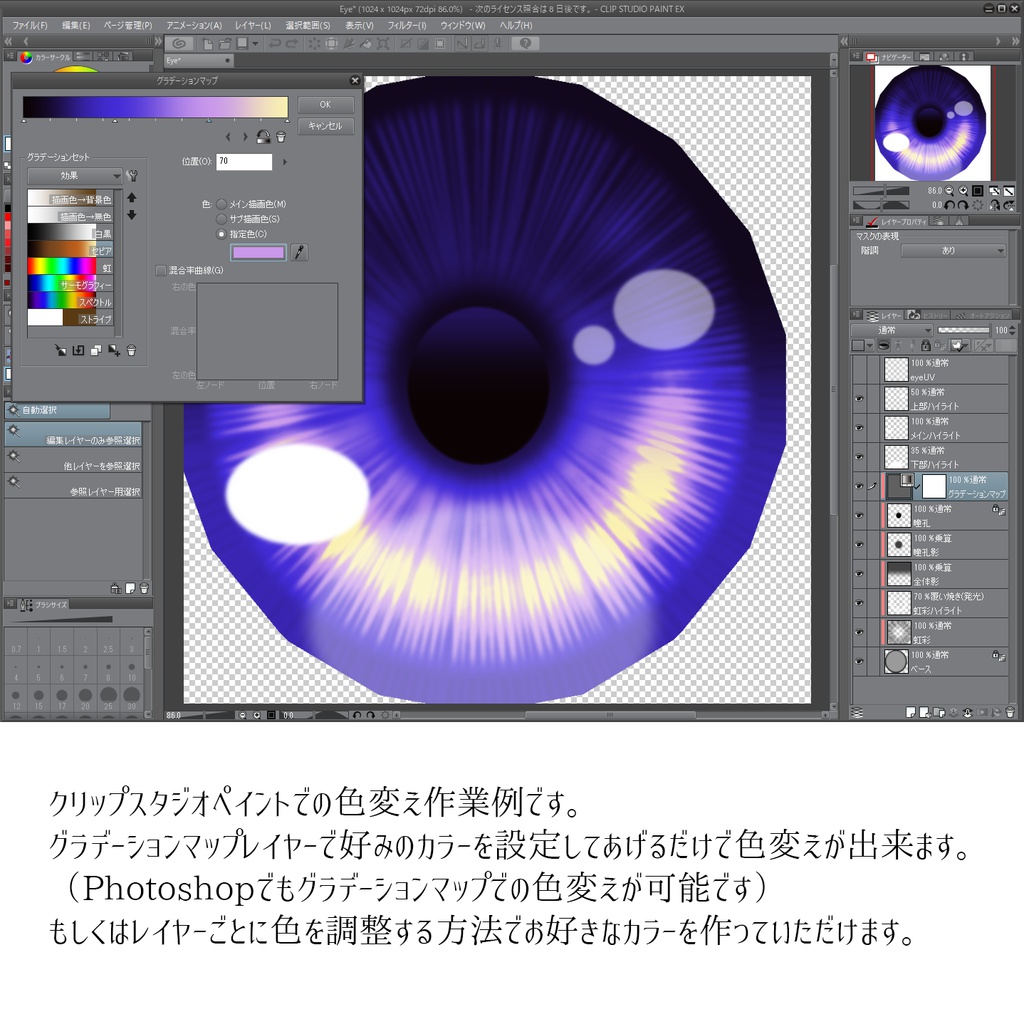This screenshot has height=1024, width=1024.
Task: Click the Undo icon in the toolbar
Action: pos(275,44)
